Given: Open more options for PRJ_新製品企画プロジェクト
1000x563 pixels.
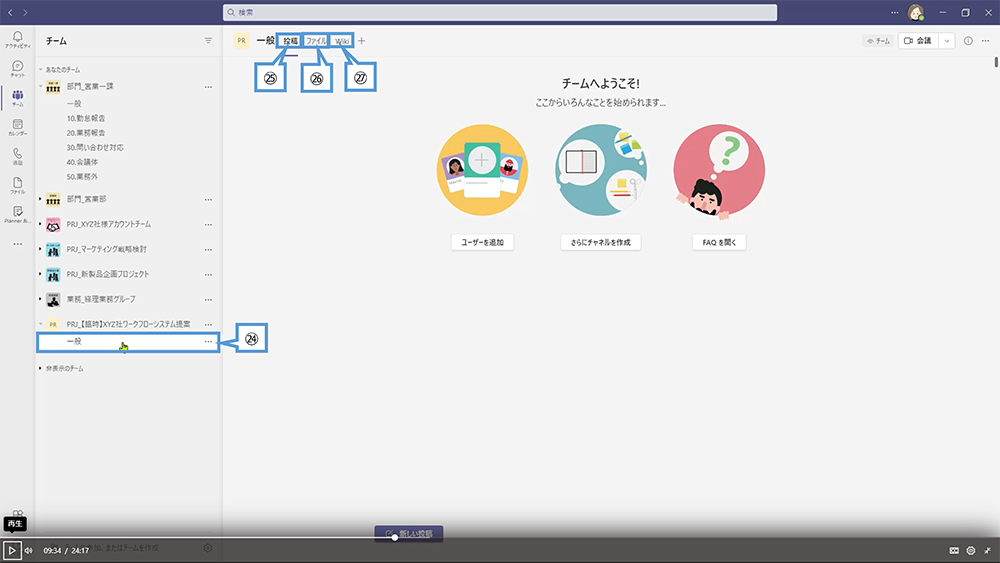Looking at the screenshot, I should point(208,274).
